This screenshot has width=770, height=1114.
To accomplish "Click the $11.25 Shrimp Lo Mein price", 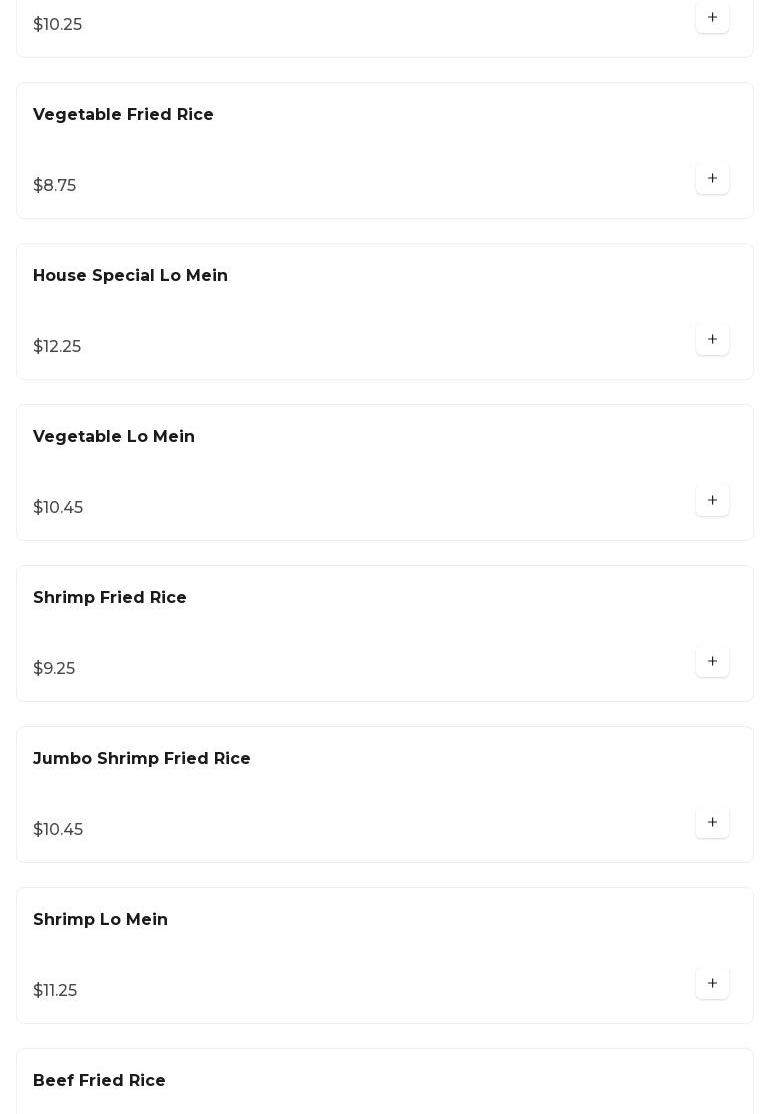I will click(x=55, y=991).
